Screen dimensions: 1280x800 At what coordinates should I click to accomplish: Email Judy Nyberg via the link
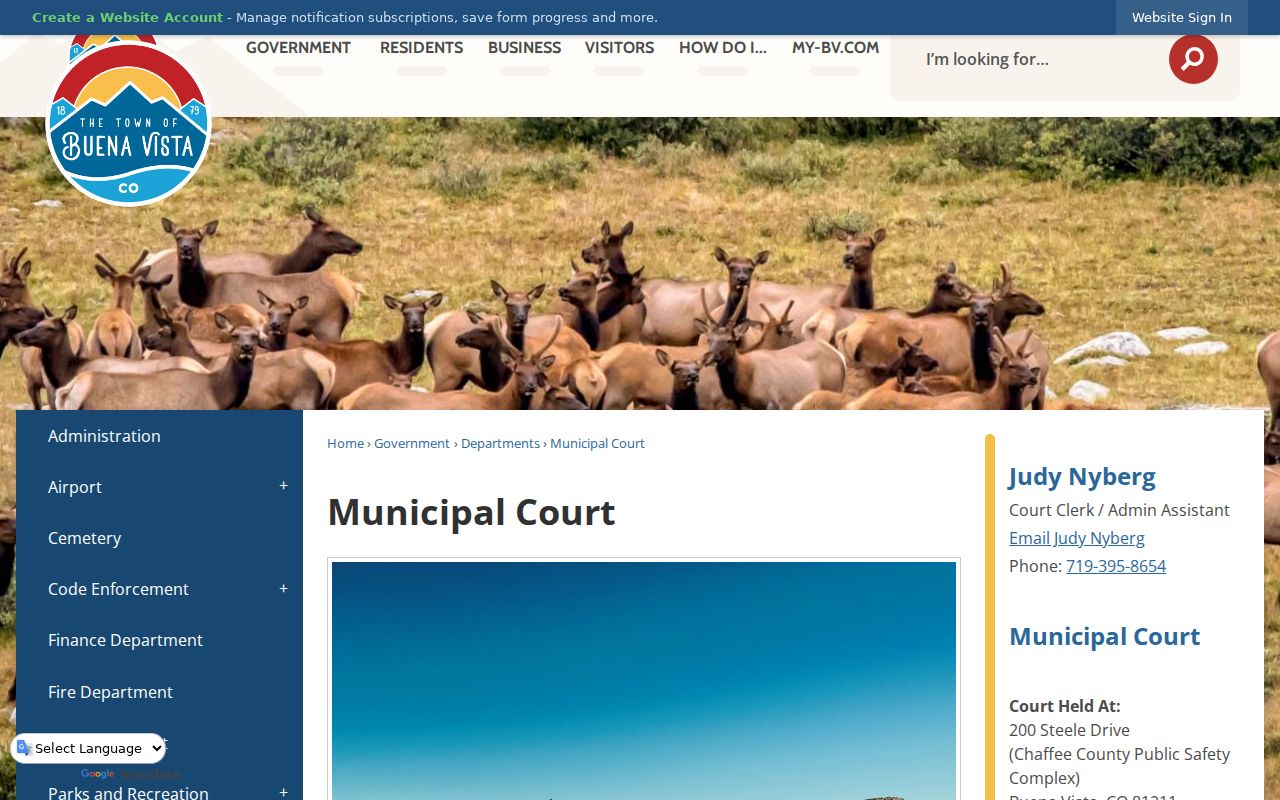click(1077, 538)
